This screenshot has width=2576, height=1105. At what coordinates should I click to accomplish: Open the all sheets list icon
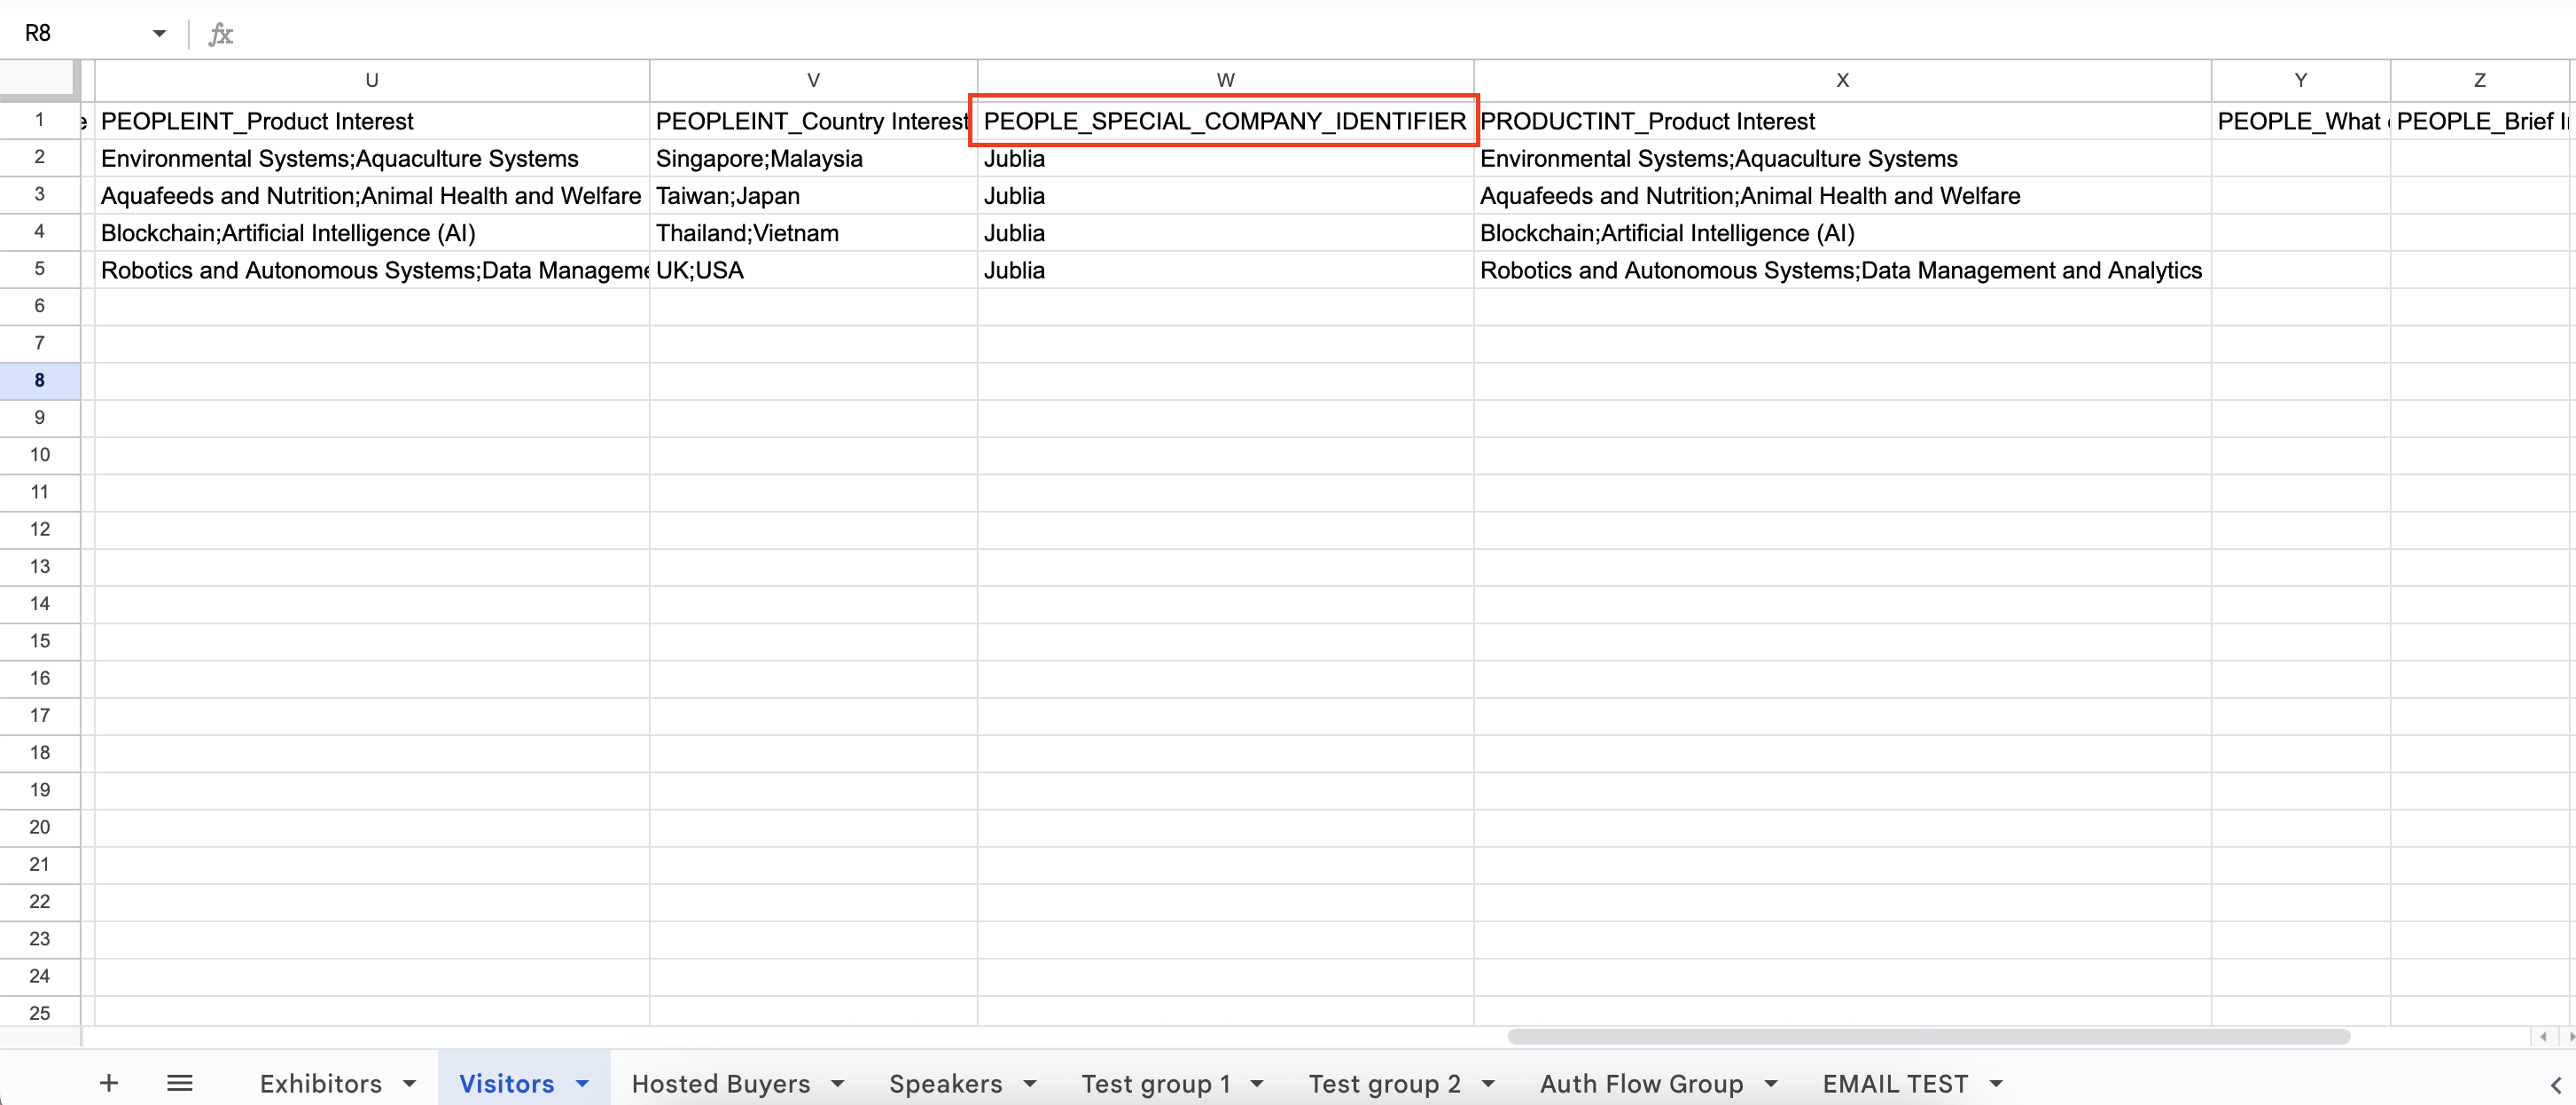180,1083
